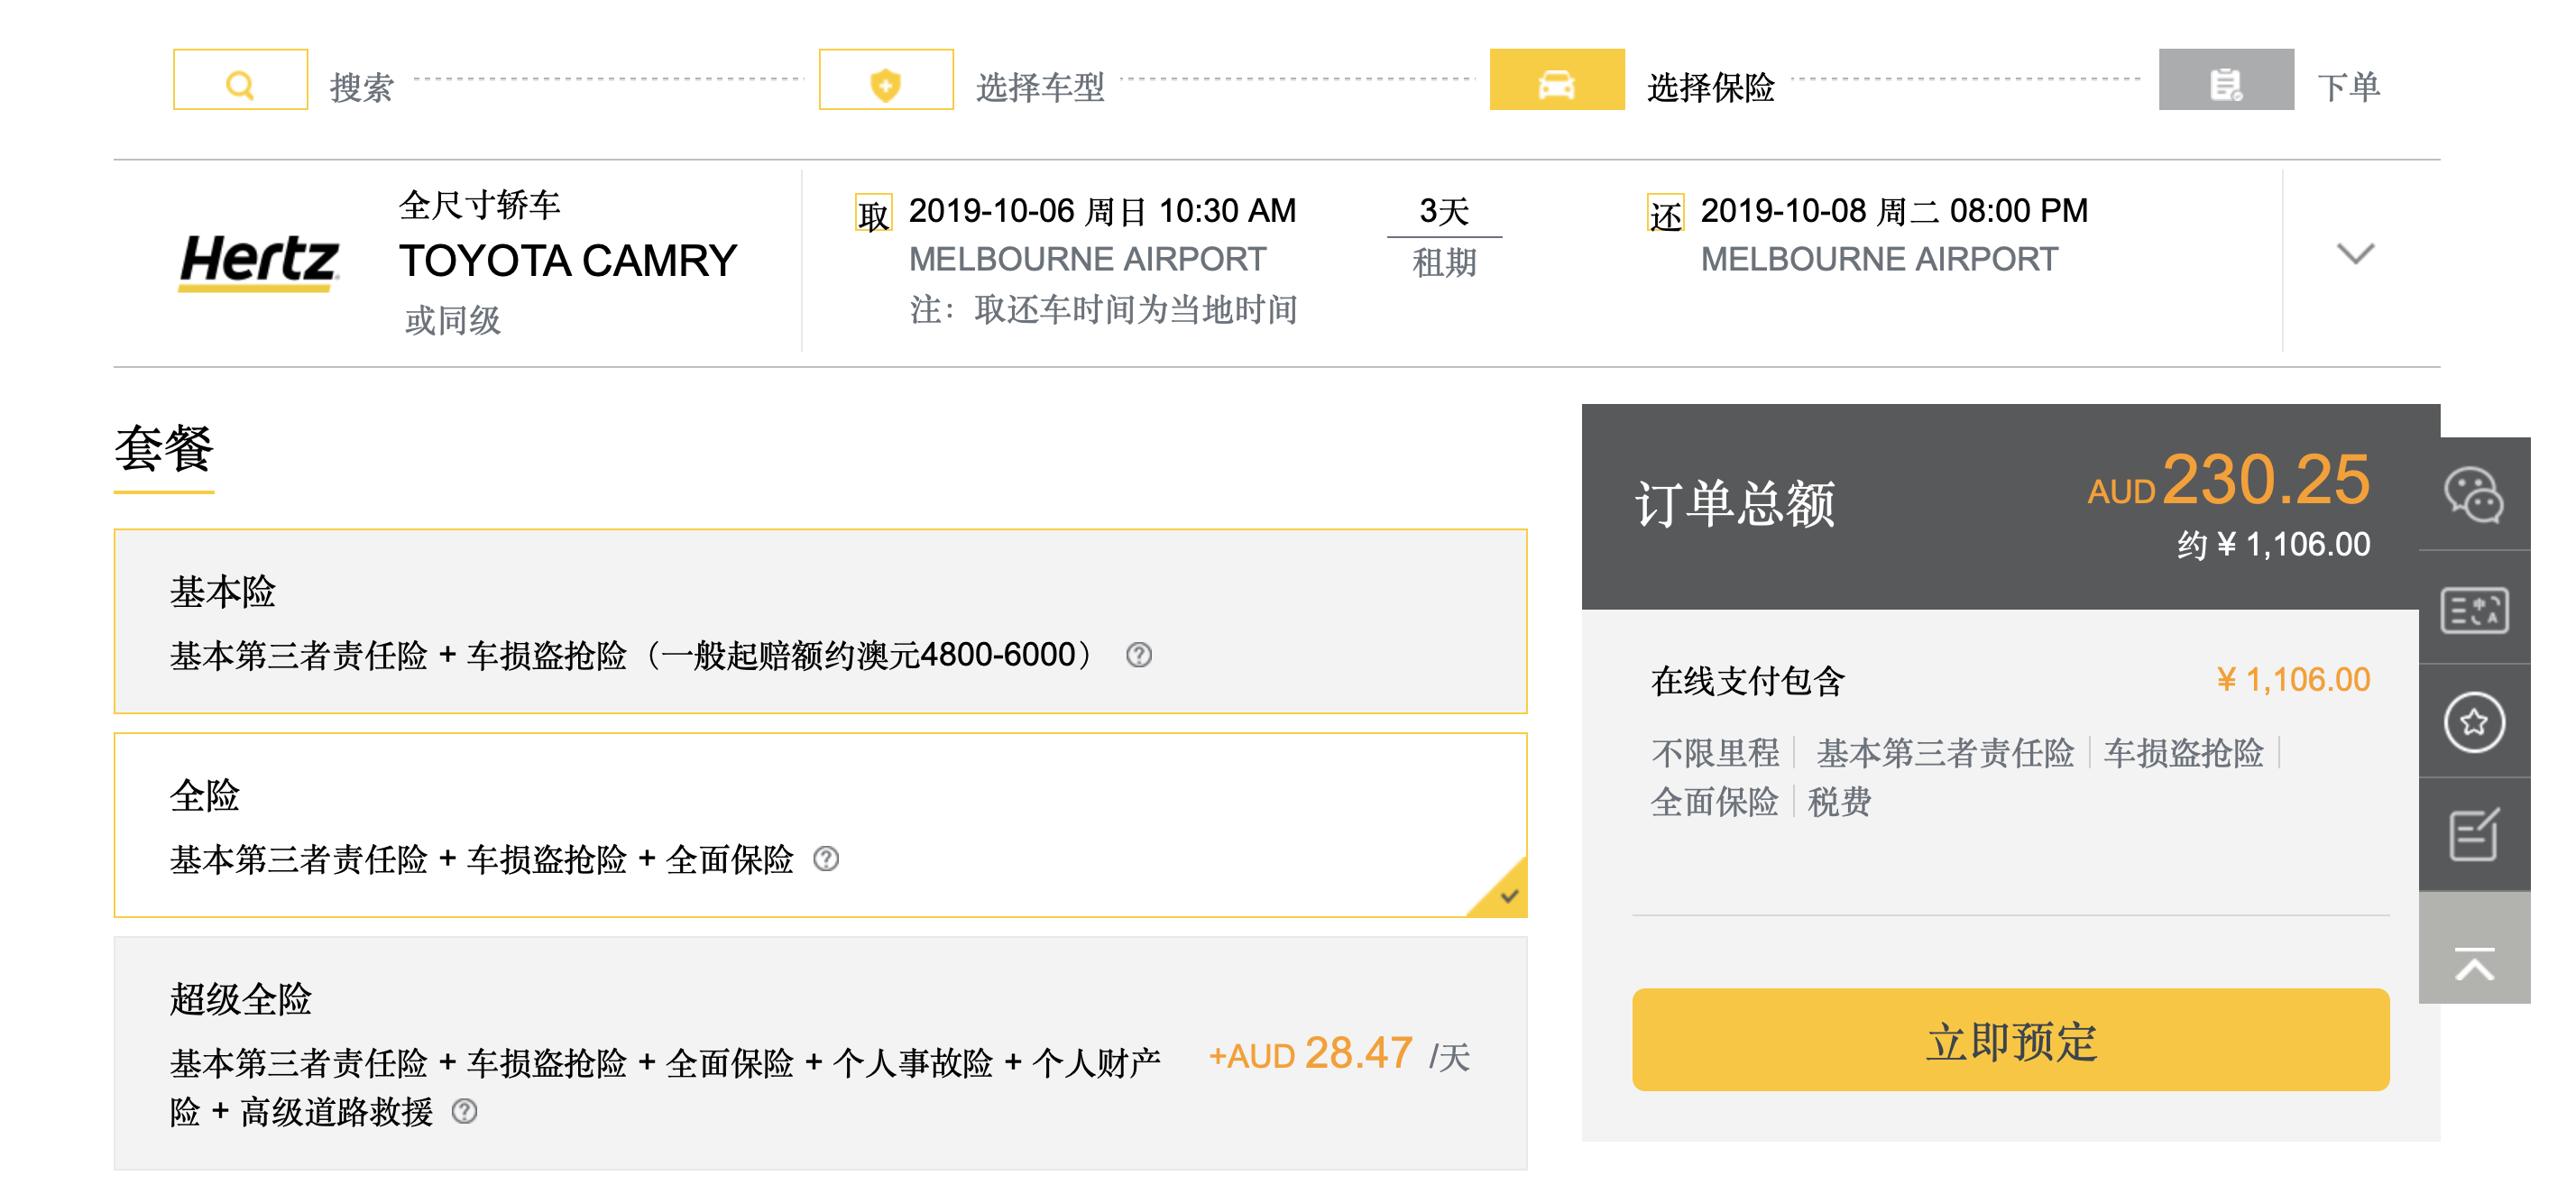
Task: Open the WeChat chat sidebar icon
Action: click(2473, 494)
